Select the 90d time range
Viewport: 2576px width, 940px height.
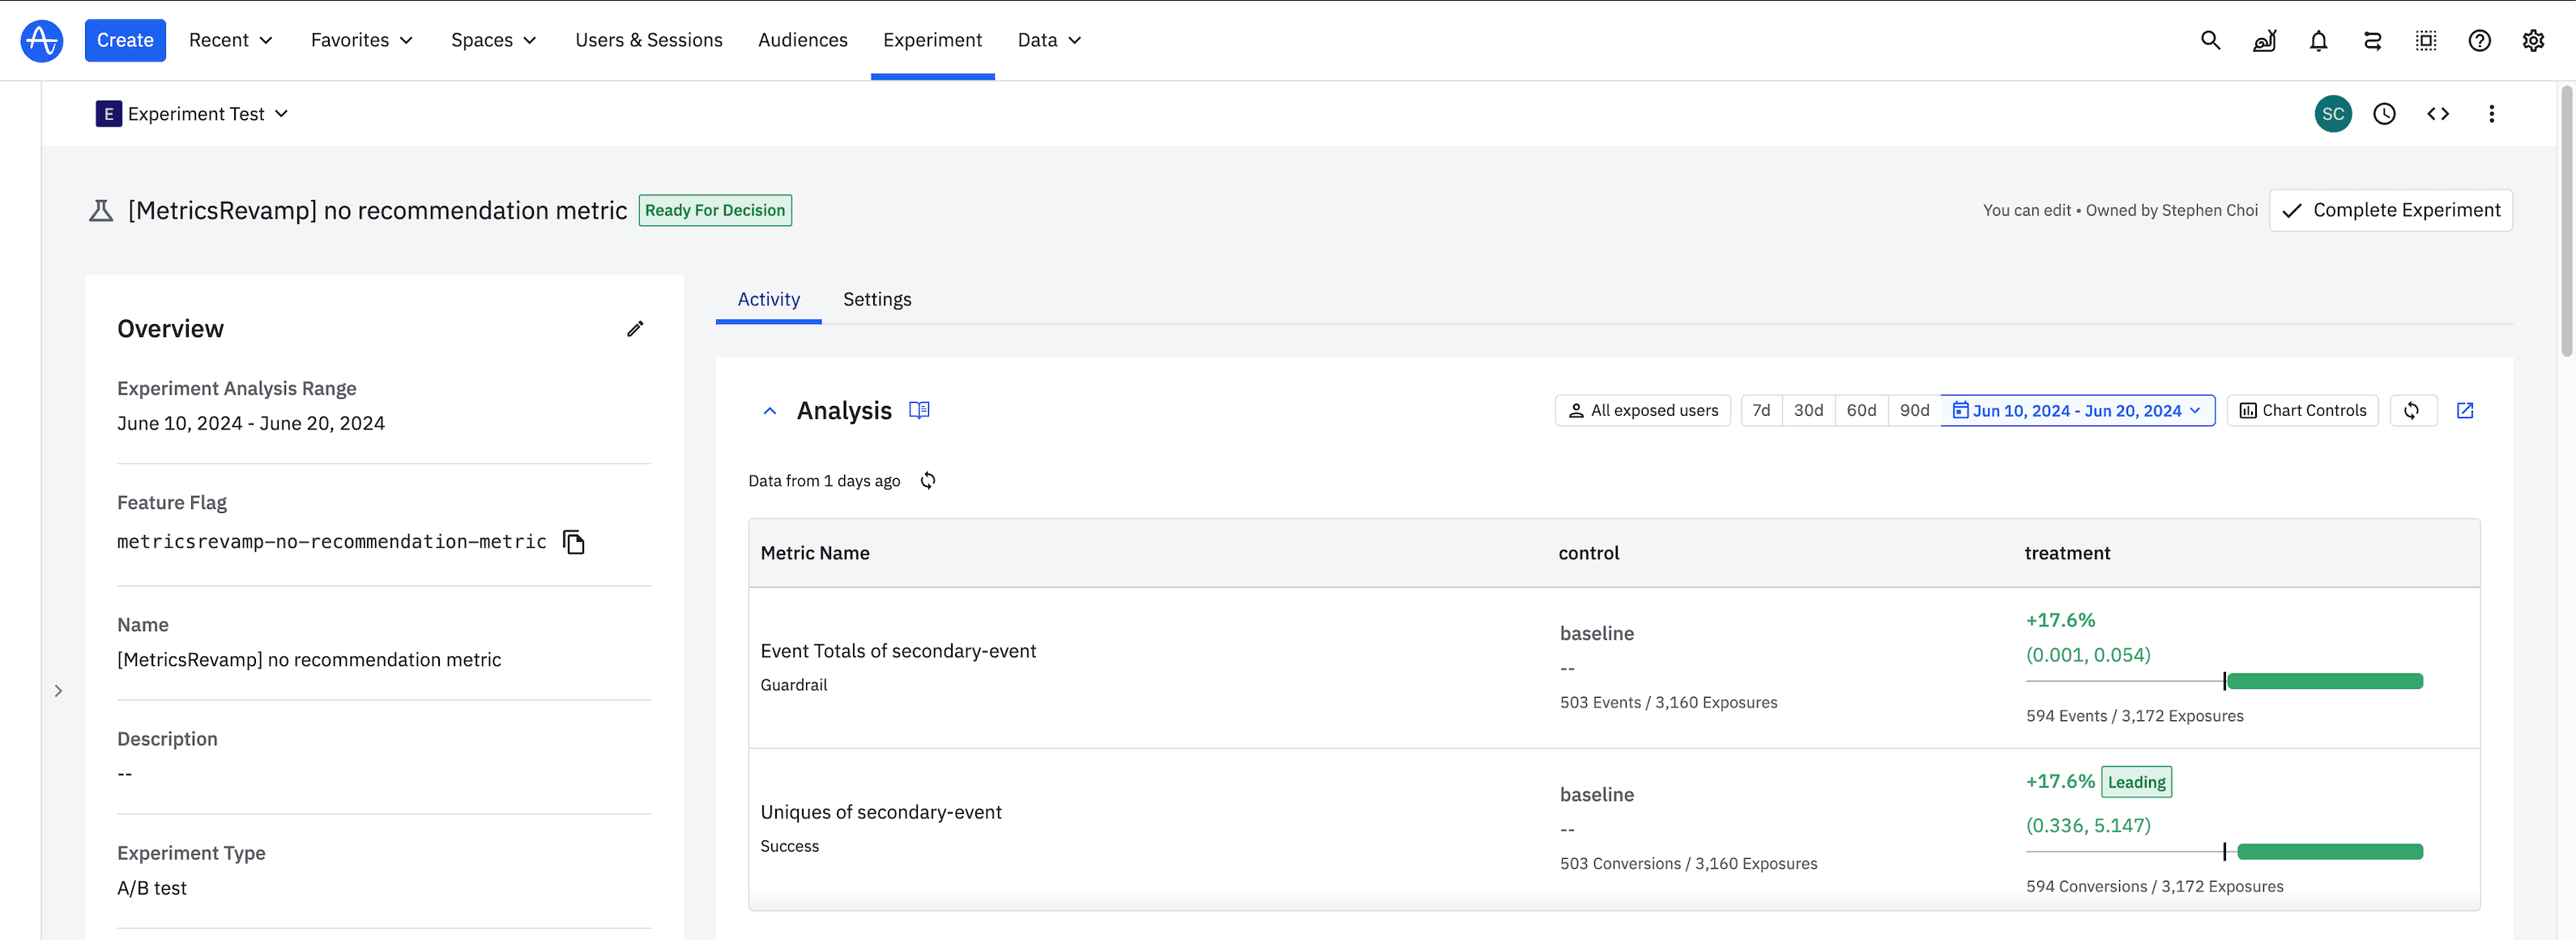tap(1914, 410)
